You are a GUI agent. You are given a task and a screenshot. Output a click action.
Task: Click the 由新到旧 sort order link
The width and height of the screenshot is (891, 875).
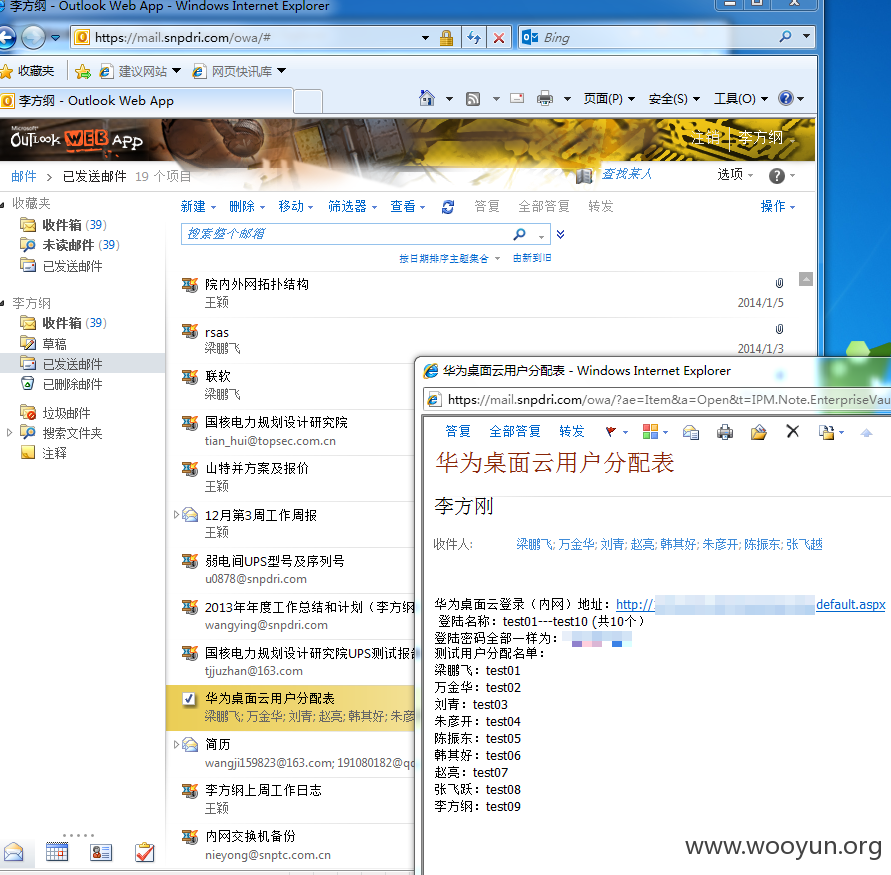pos(532,259)
